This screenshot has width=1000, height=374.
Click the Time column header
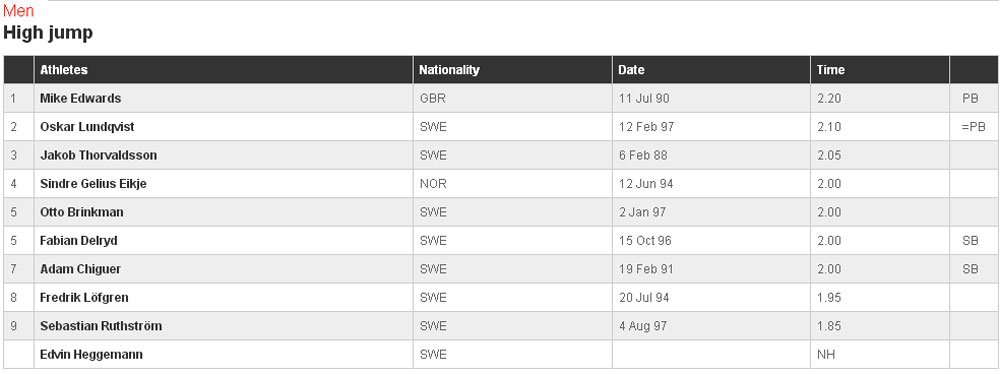[x=830, y=70]
